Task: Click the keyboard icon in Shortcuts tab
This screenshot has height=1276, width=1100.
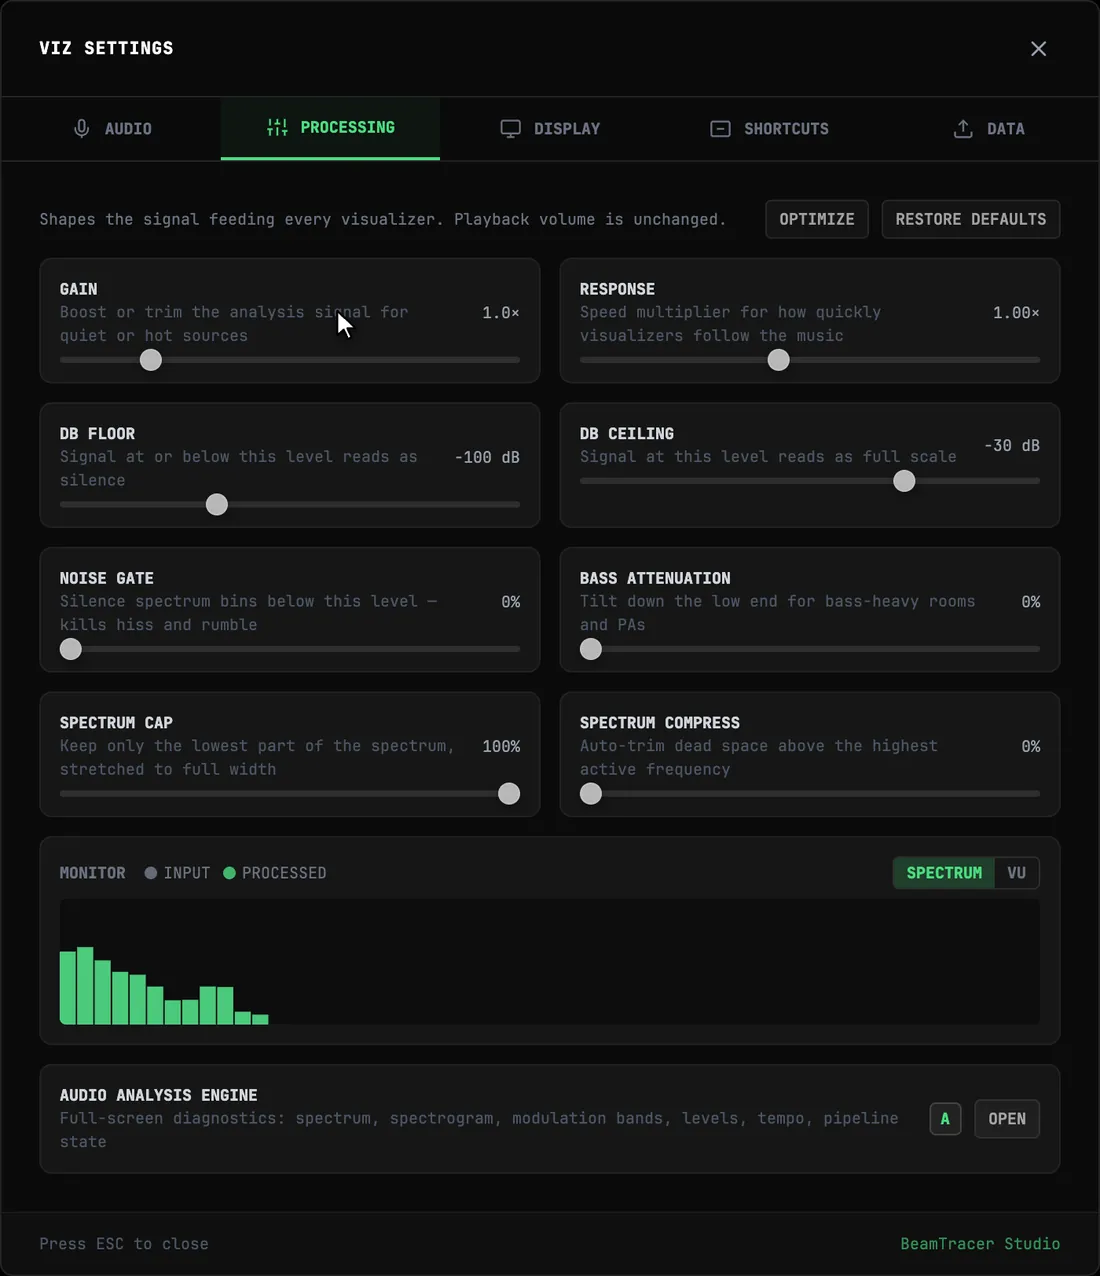Action: (720, 128)
